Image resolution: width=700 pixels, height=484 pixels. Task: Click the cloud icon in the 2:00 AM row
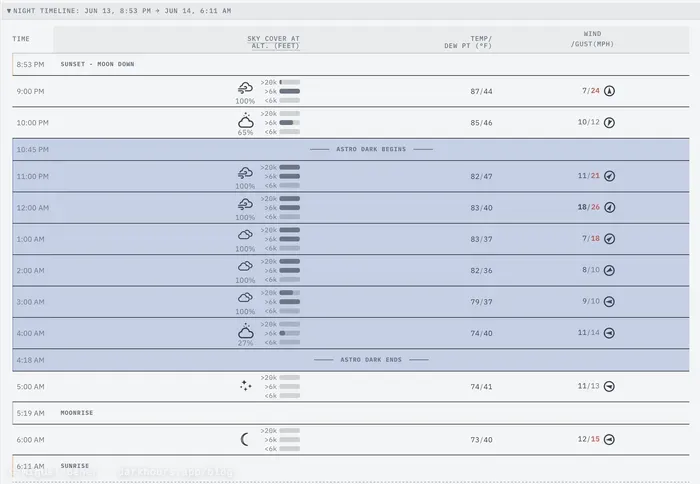pos(245,267)
